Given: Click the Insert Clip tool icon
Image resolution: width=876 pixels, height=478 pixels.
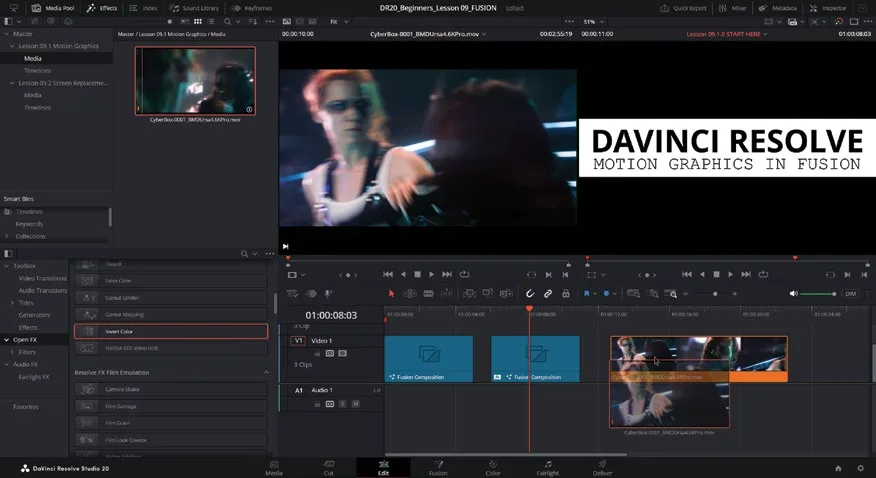Looking at the screenshot, I should [x=470, y=294].
